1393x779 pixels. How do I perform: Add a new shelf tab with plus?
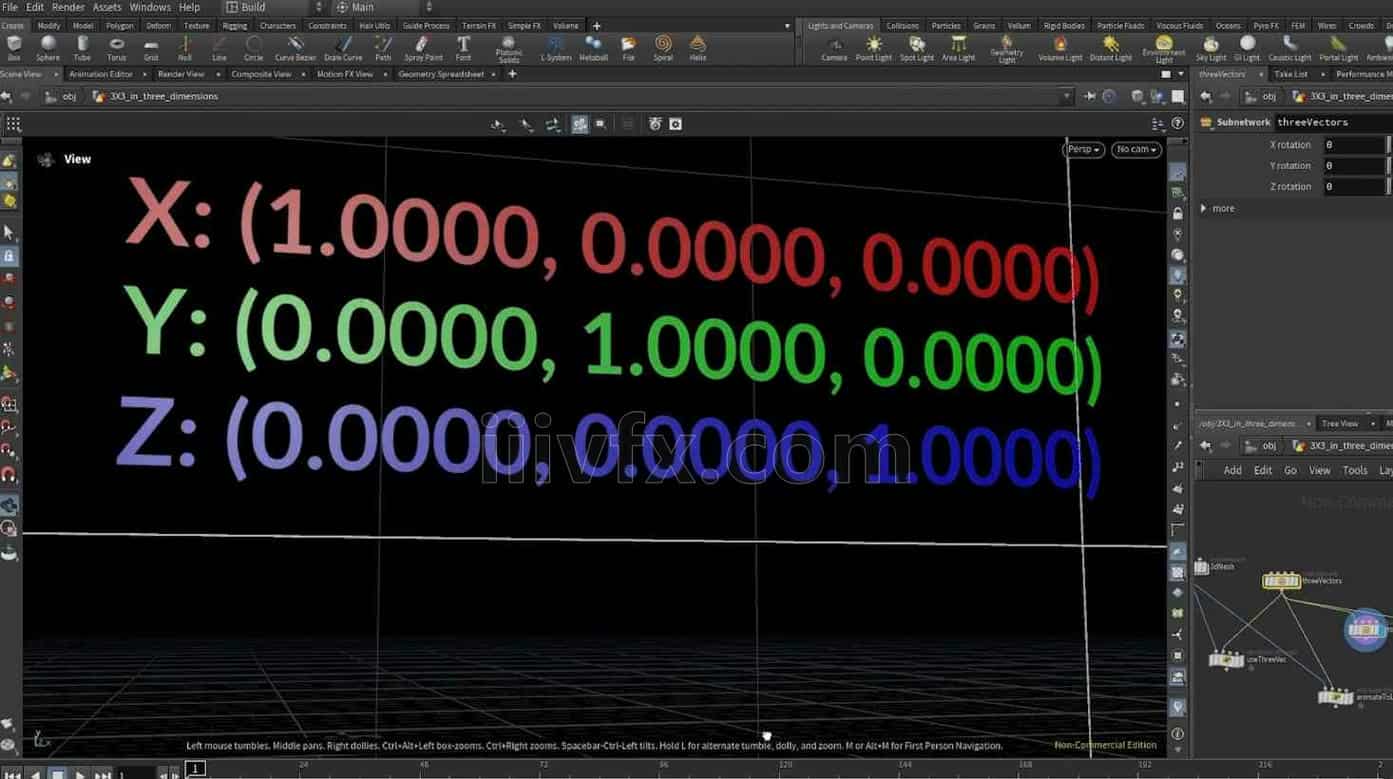(x=597, y=26)
